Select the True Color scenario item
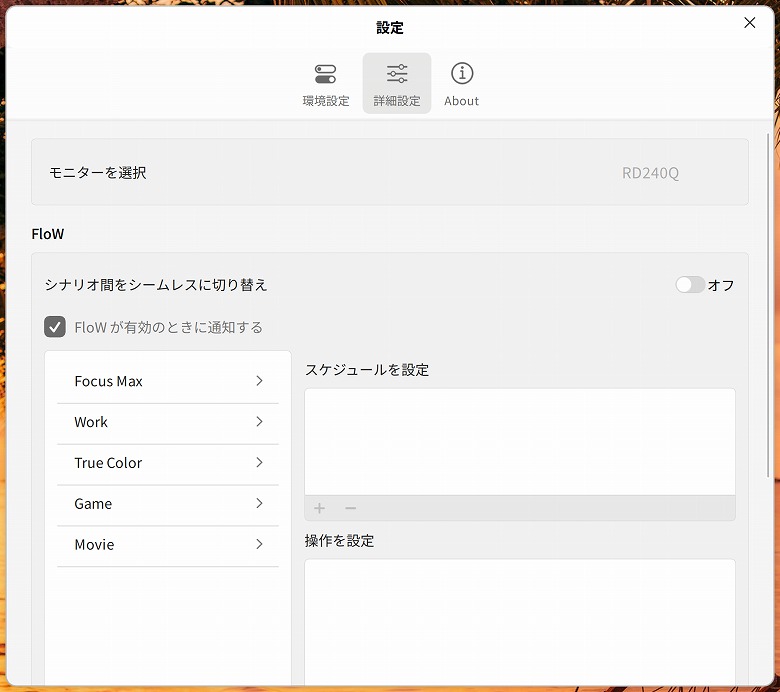 [108, 463]
